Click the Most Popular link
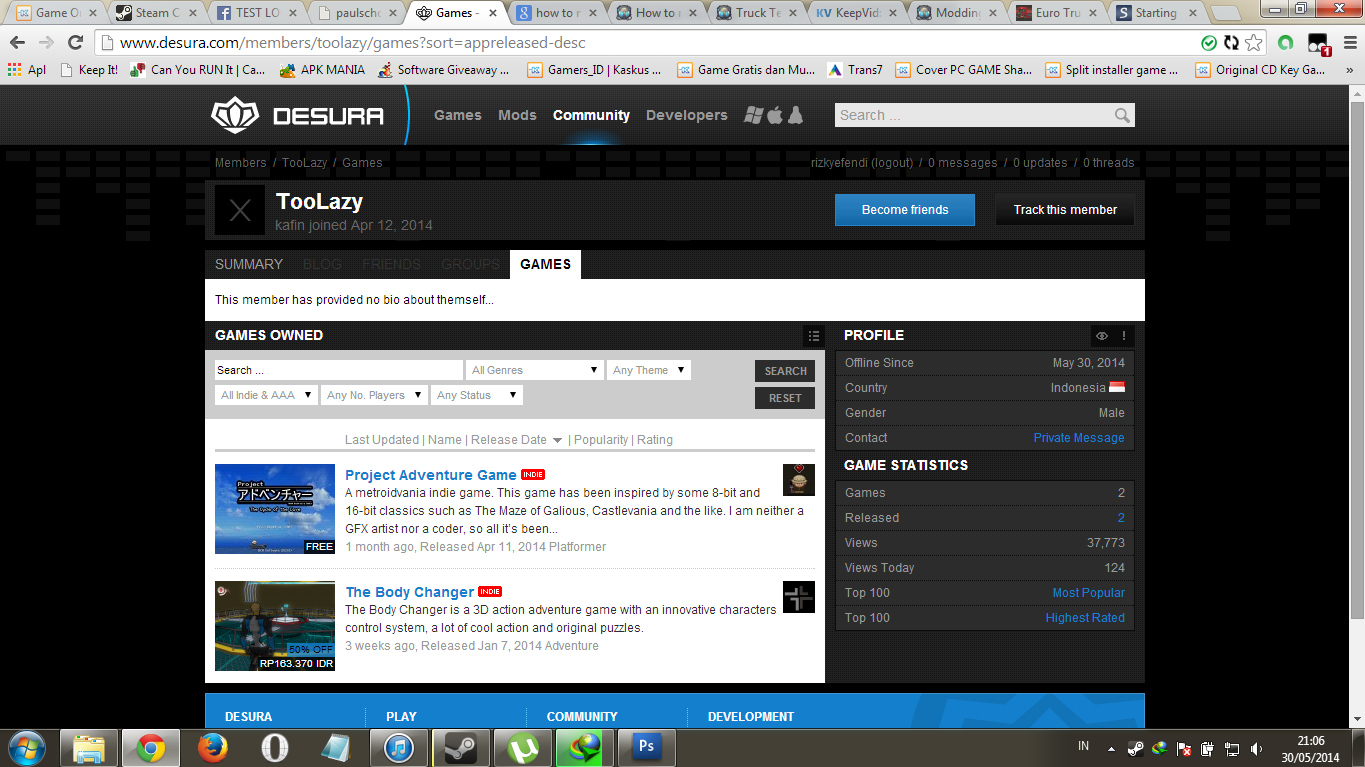Image resolution: width=1365 pixels, height=767 pixels. (x=1088, y=593)
